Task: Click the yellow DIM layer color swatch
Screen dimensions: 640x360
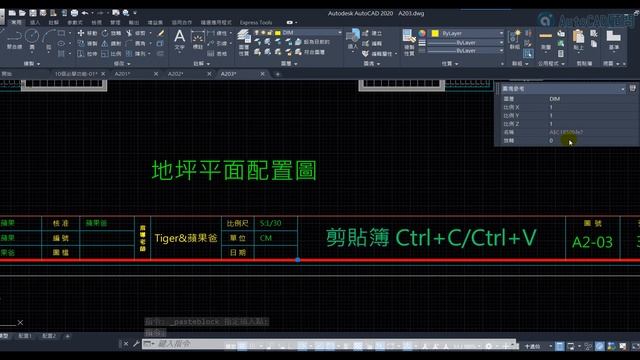Action: coord(278,33)
